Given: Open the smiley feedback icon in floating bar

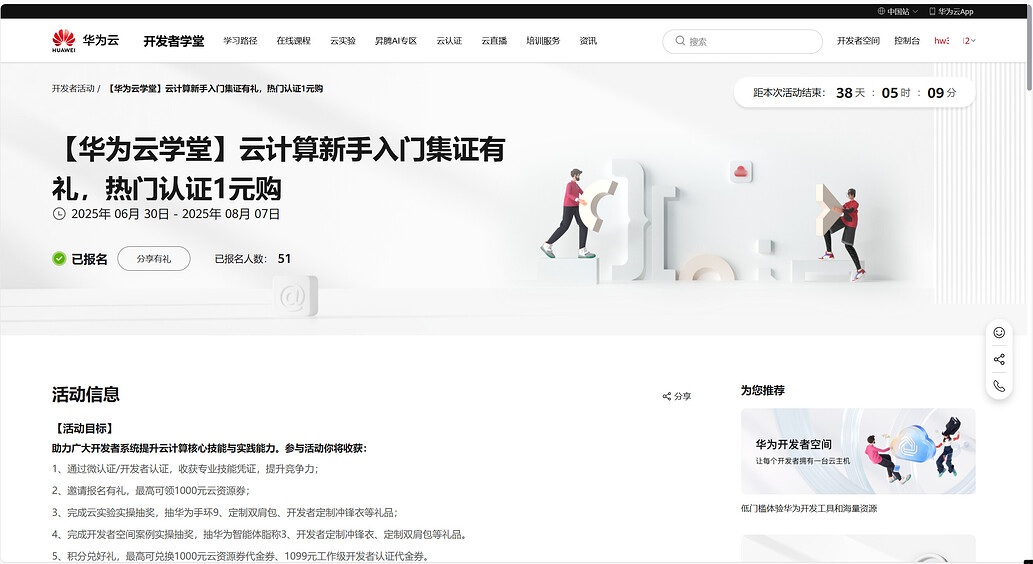Looking at the screenshot, I should pyautogui.click(x=999, y=333).
